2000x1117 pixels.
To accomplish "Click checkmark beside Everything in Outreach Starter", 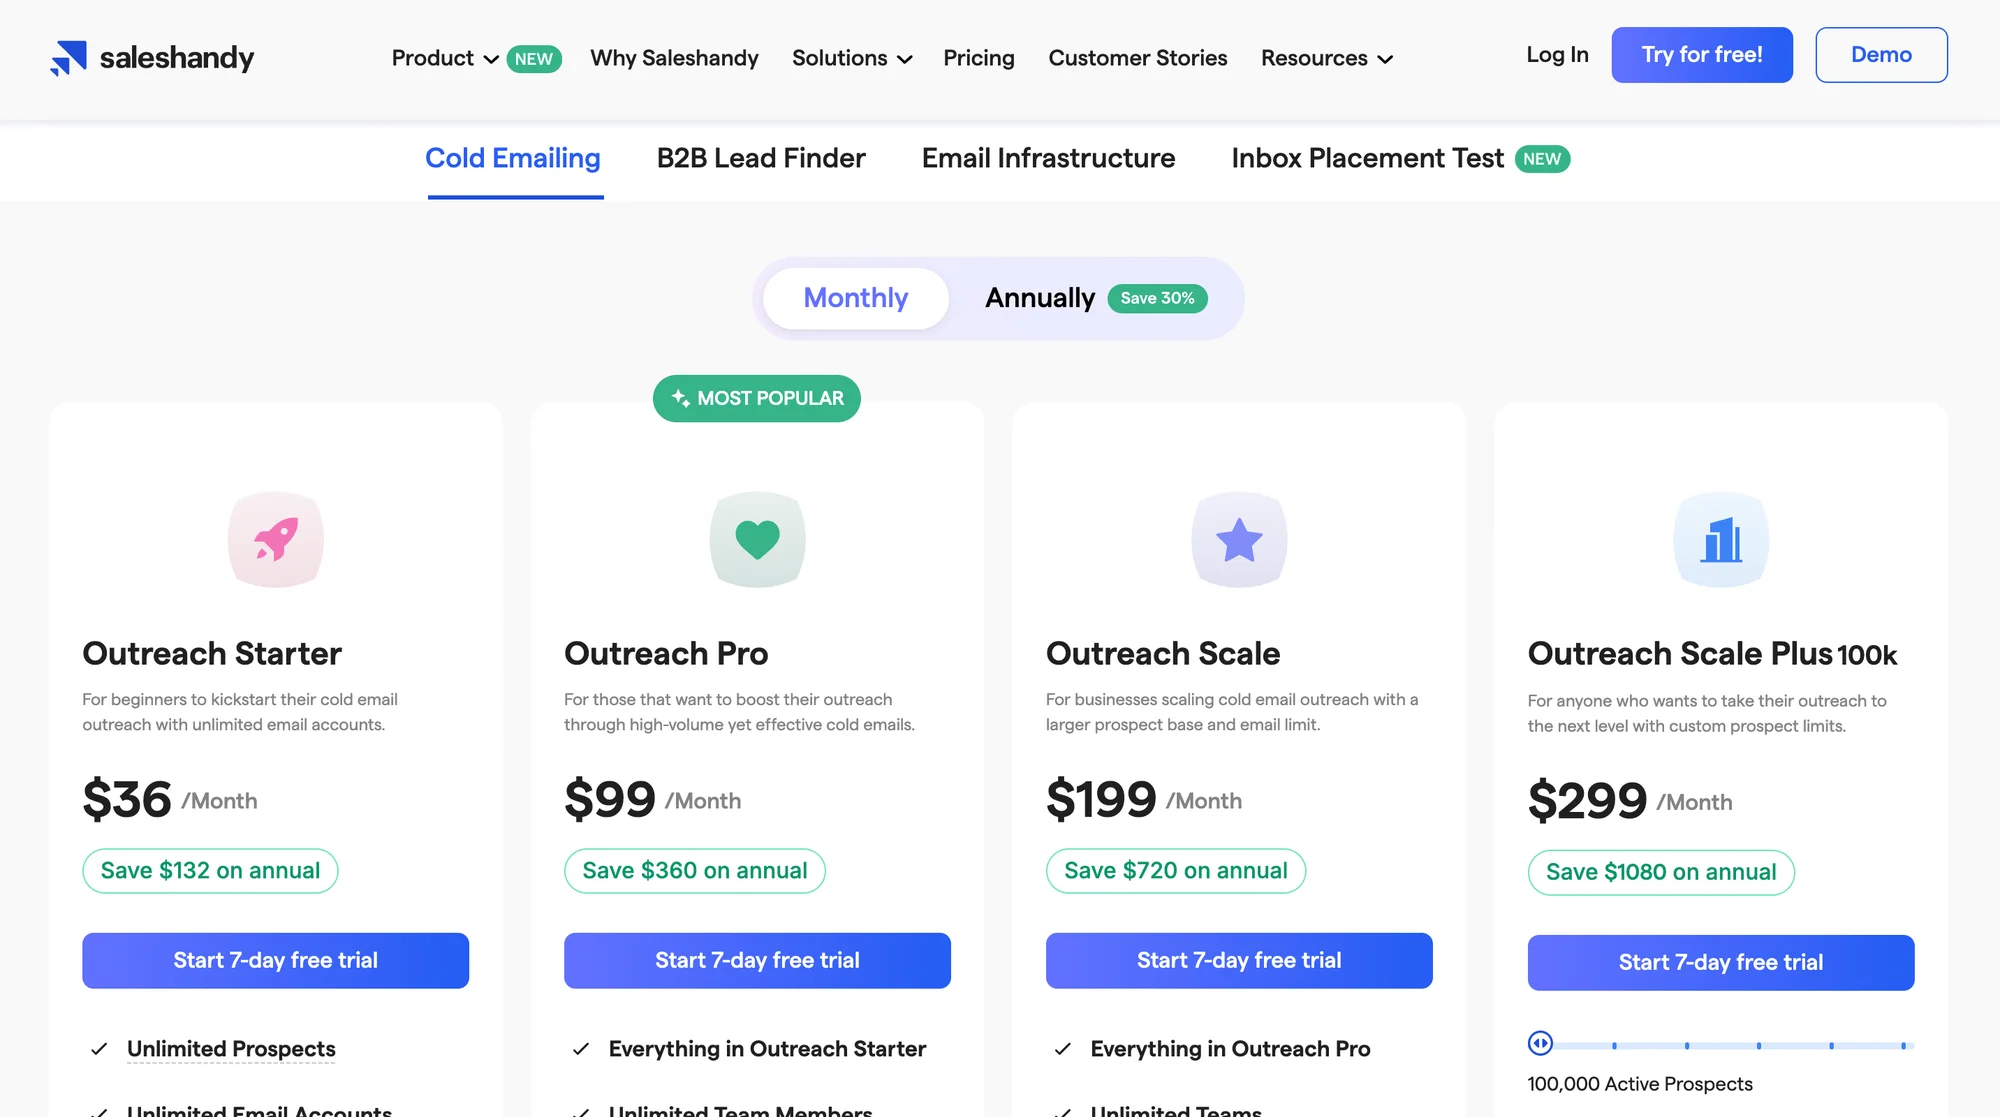I will pyautogui.click(x=581, y=1049).
